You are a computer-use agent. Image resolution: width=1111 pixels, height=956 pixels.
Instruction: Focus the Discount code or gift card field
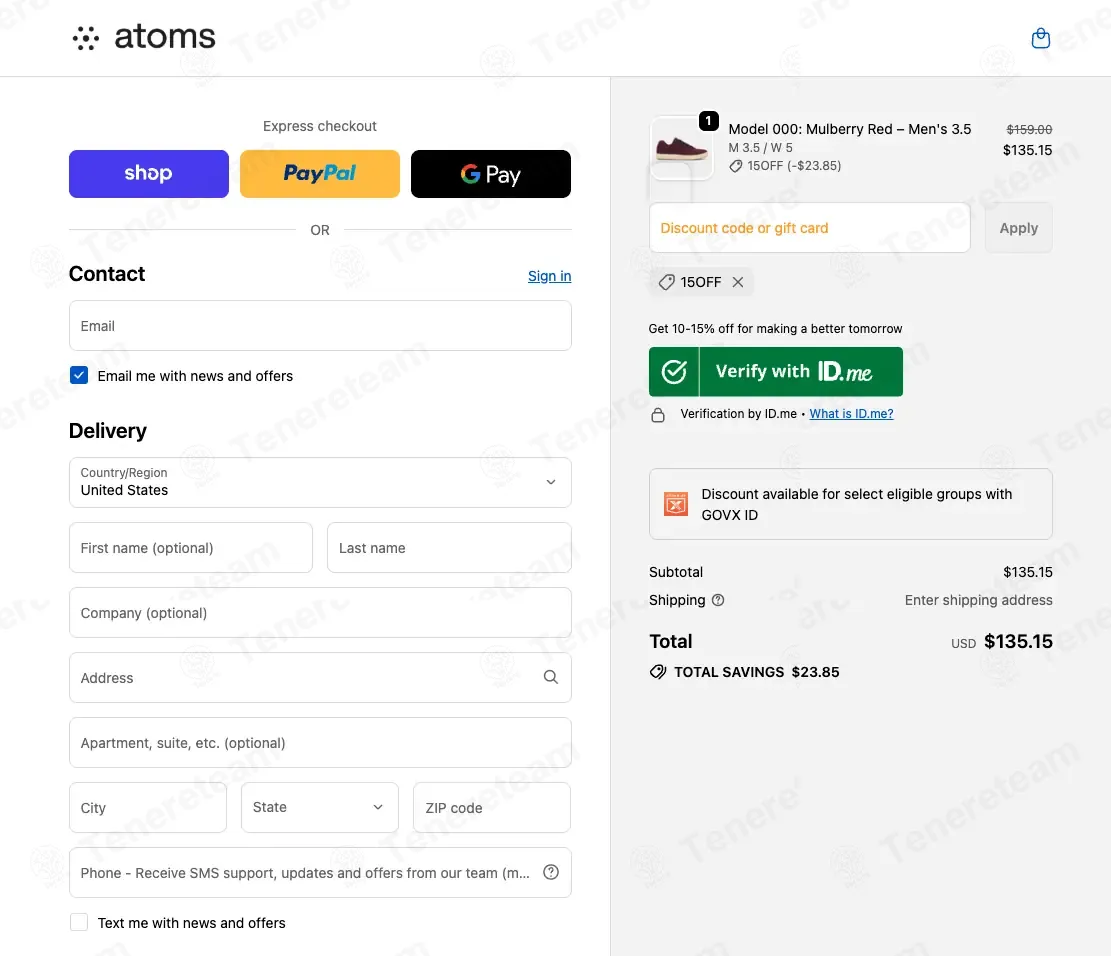(x=809, y=228)
